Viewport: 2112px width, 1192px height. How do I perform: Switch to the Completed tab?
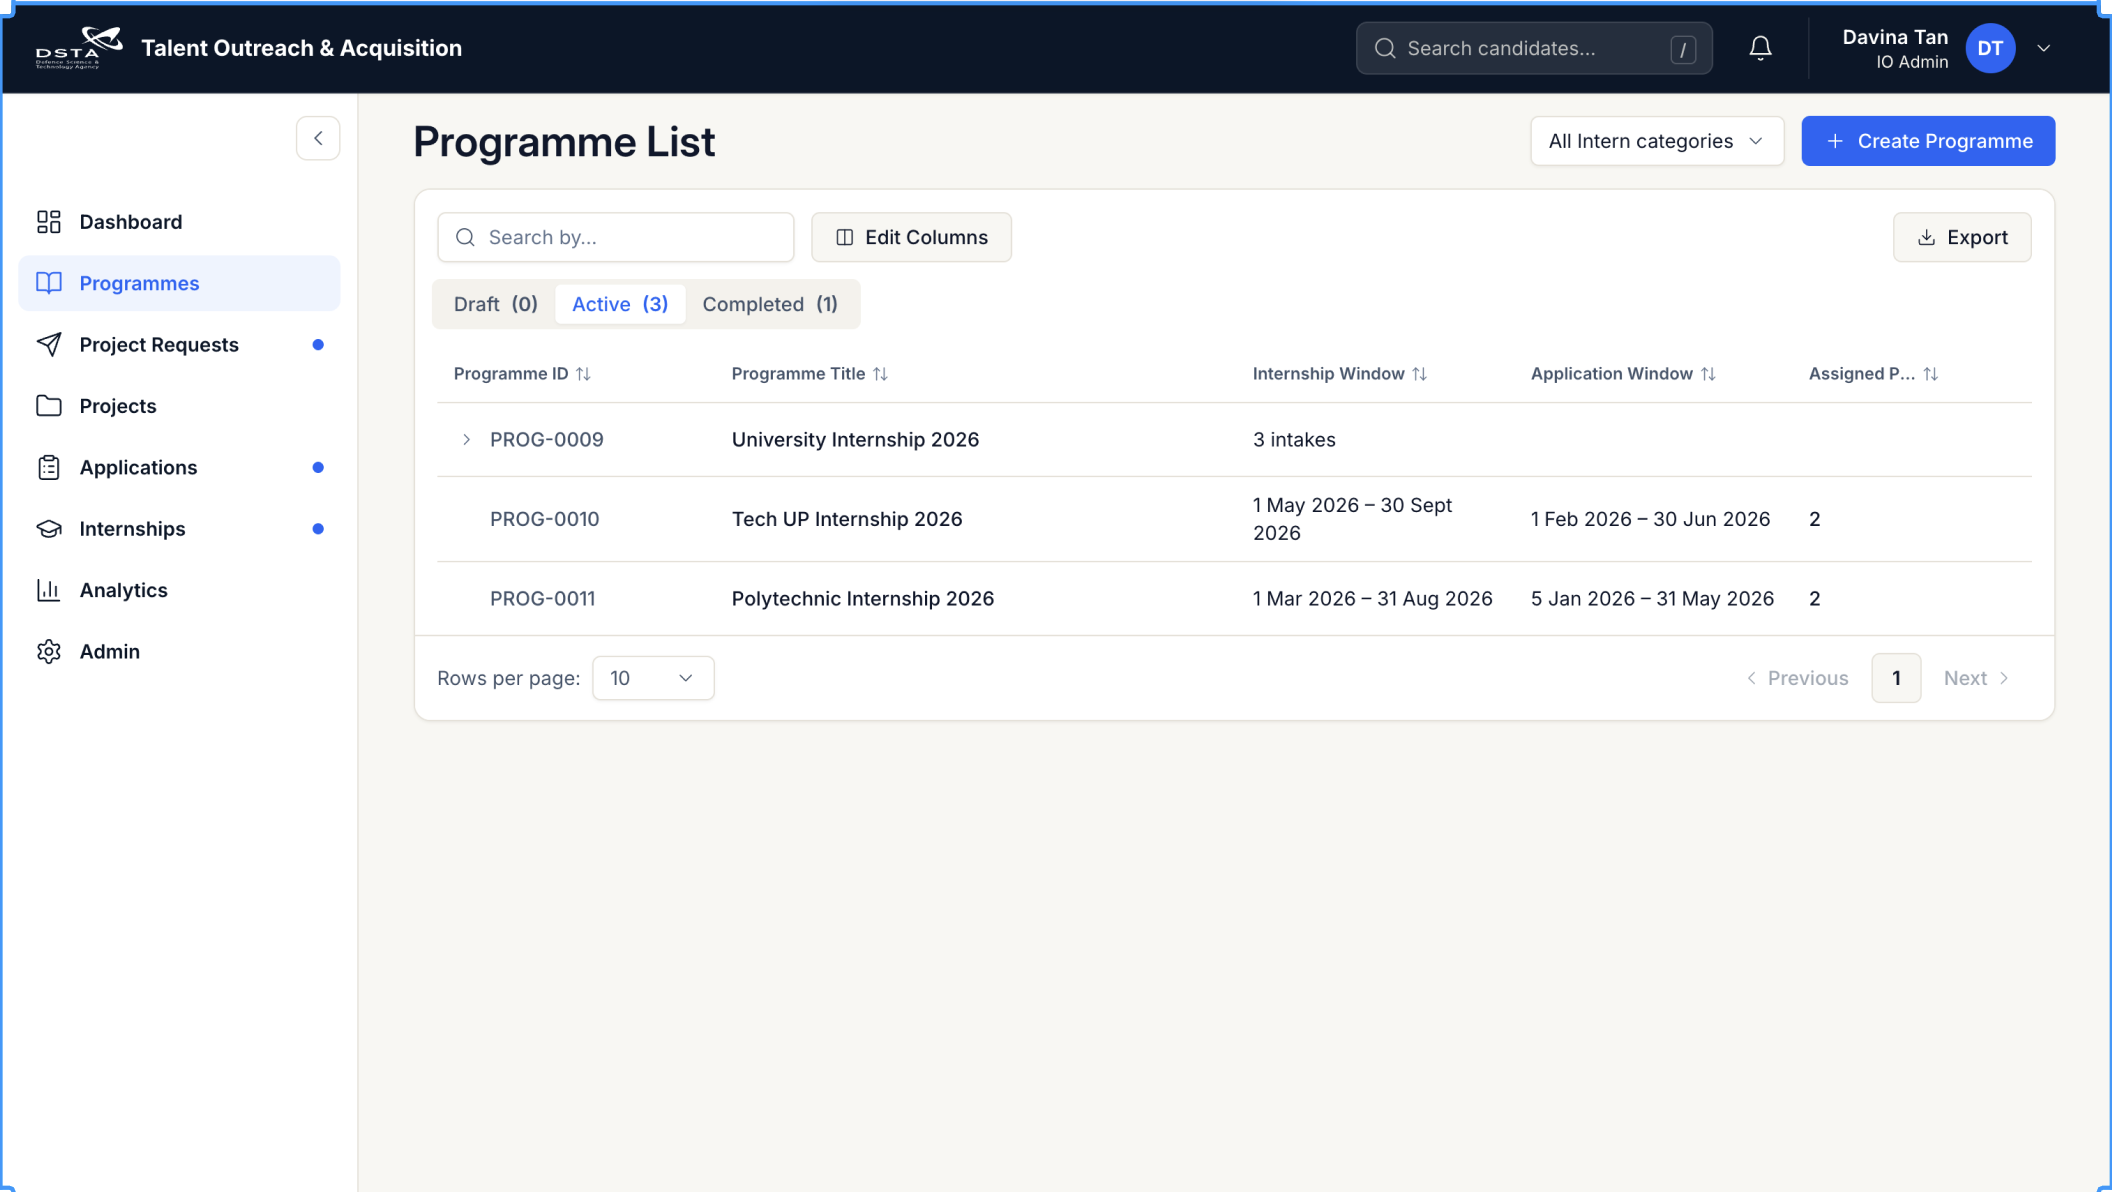pos(770,304)
